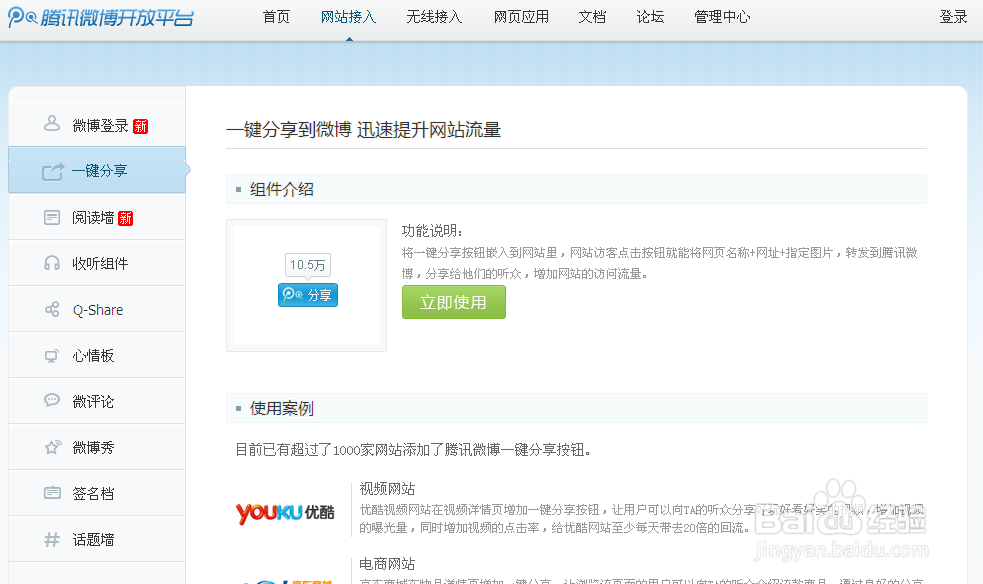The width and height of the screenshot is (983, 584).
Task: Click the 视频网站 case heading
Action: click(387, 489)
